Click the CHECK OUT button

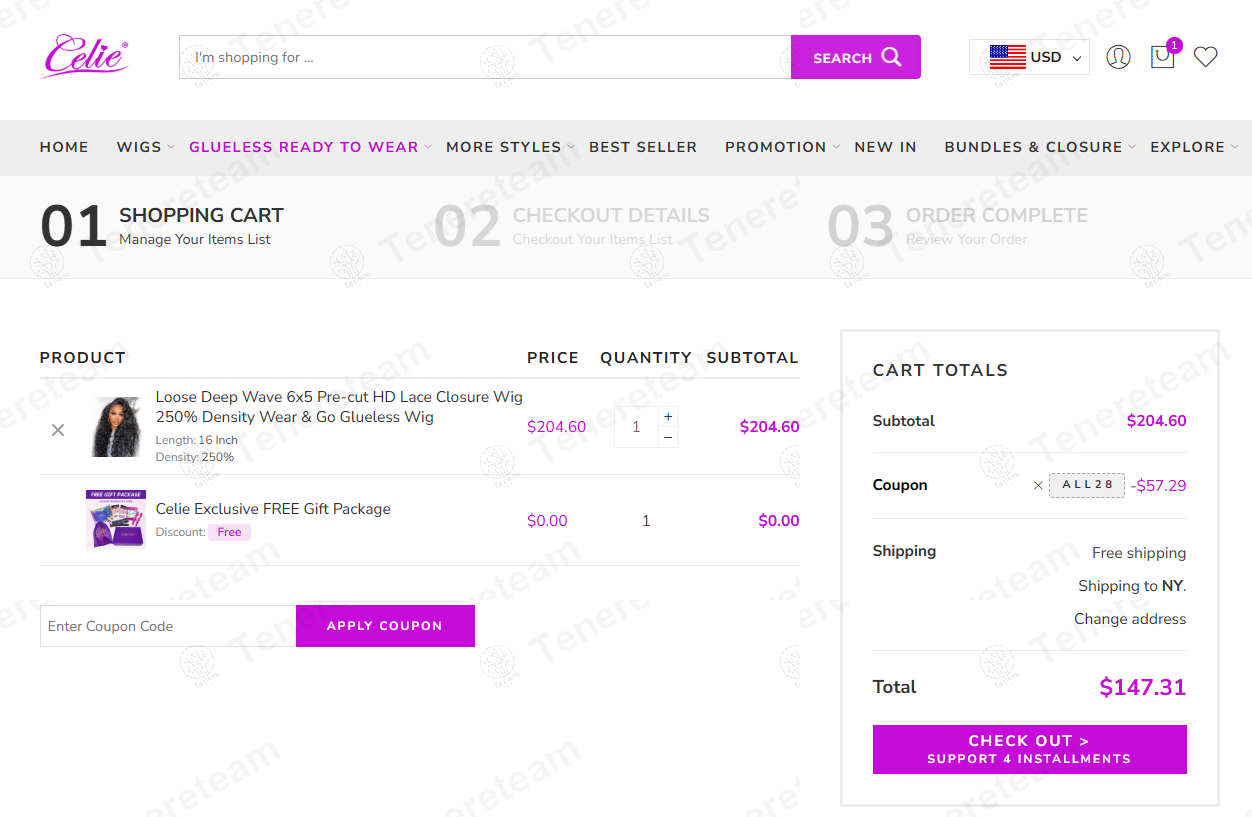click(x=1029, y=749)
